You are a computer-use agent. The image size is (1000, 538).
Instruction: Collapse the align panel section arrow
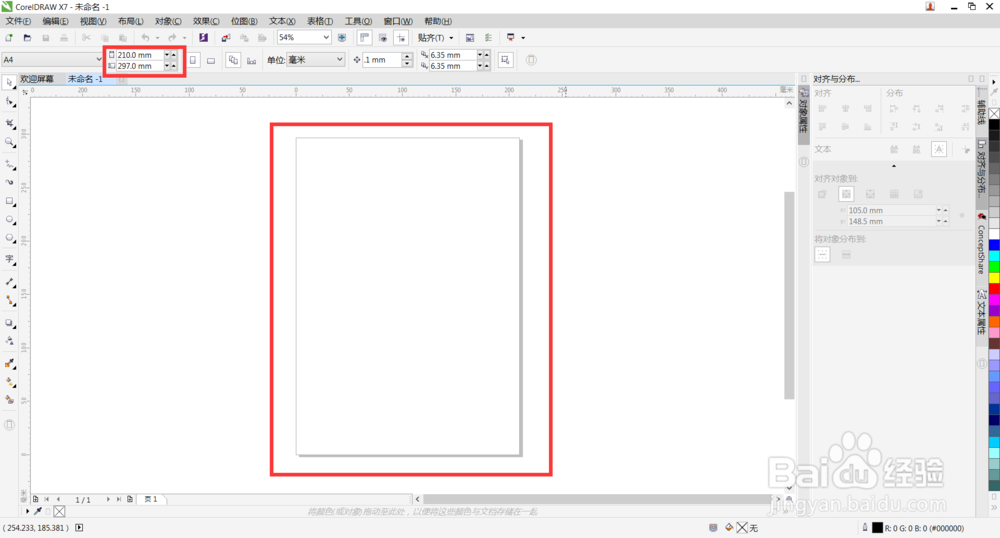point(893,166)
